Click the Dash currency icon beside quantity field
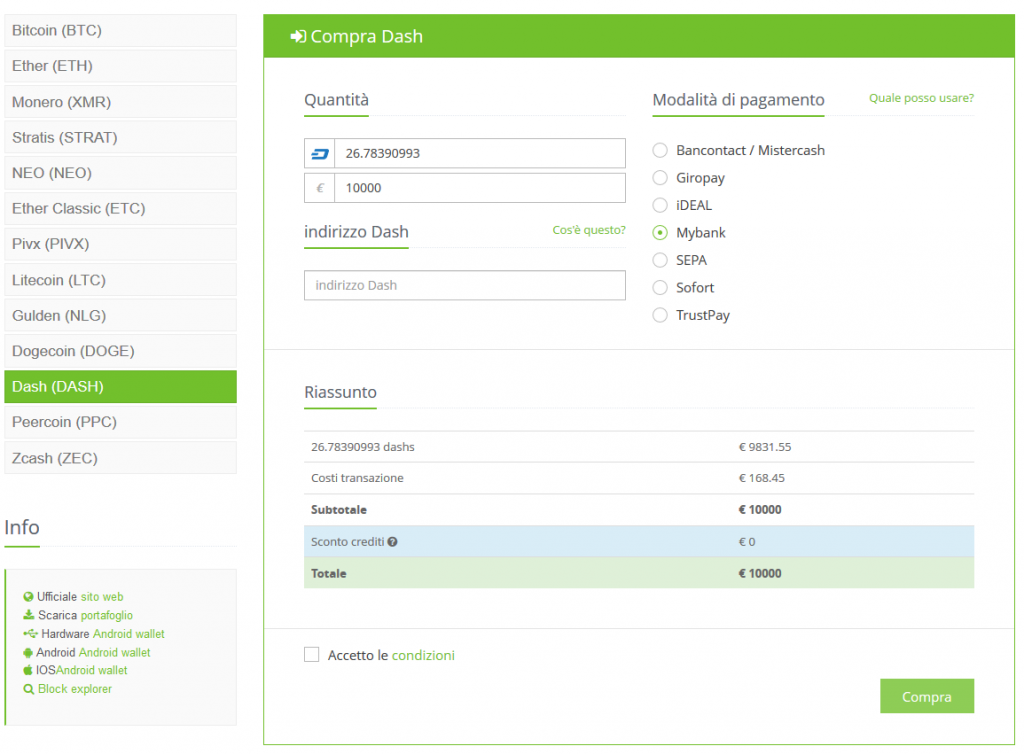1024x754 pixels. [320, 154]
